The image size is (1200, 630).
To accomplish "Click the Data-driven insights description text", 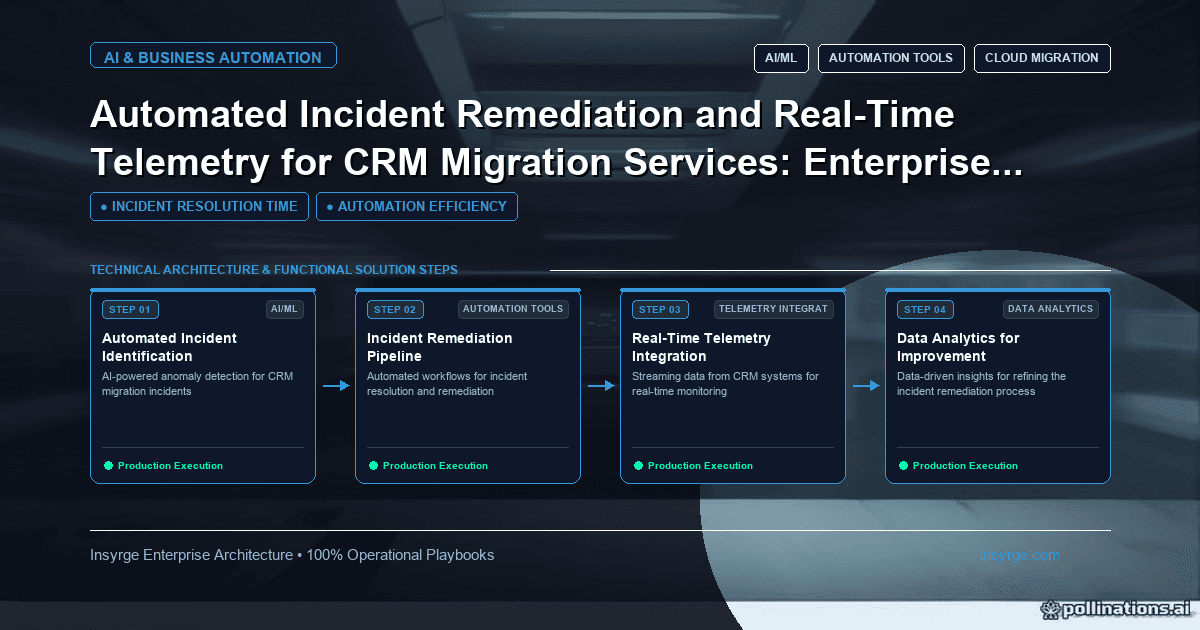I will (982, 384).
